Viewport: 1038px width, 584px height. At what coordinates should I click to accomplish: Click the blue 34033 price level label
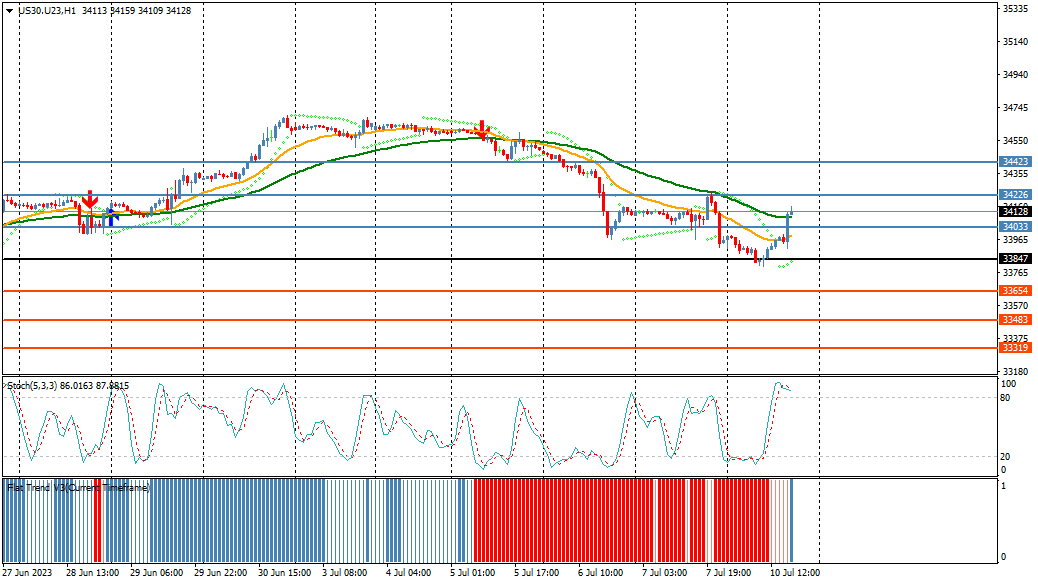pos(1015,226)
